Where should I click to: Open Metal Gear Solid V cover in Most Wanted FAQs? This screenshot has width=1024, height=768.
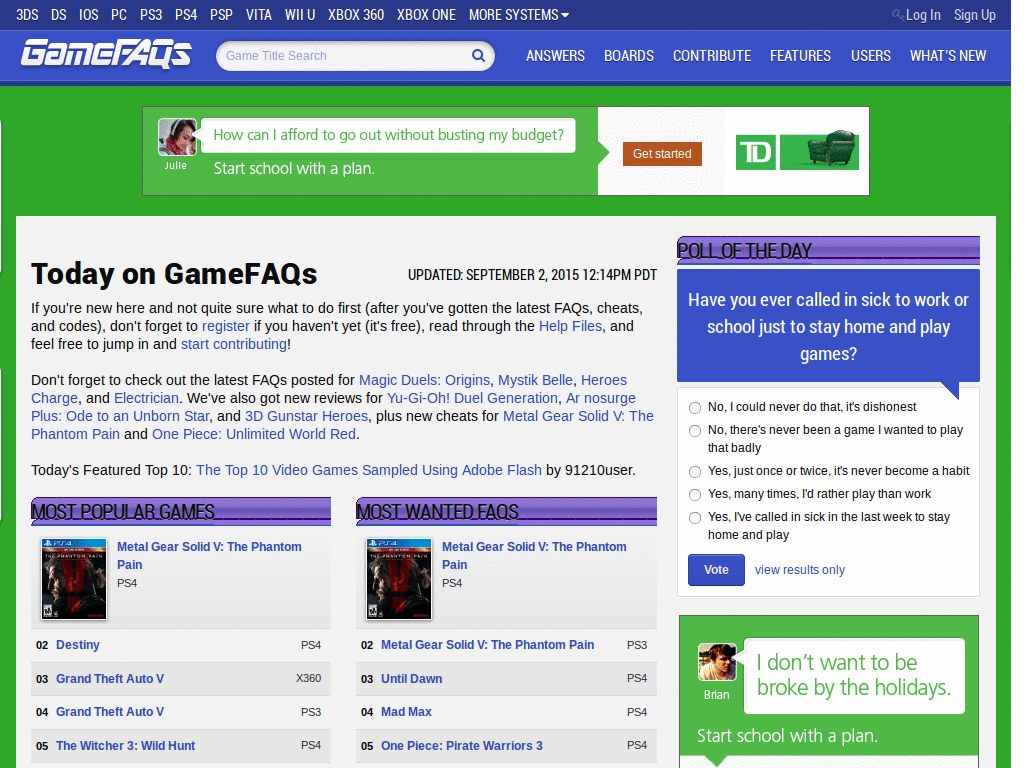tap(399, 579)
